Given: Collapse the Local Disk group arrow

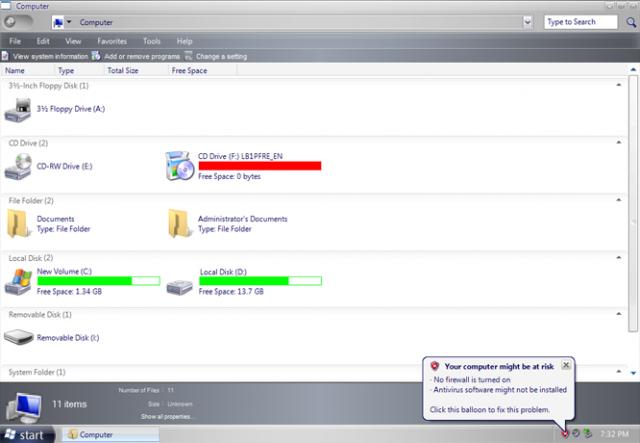Looking at the screenshot, I should tap(619, 257).
